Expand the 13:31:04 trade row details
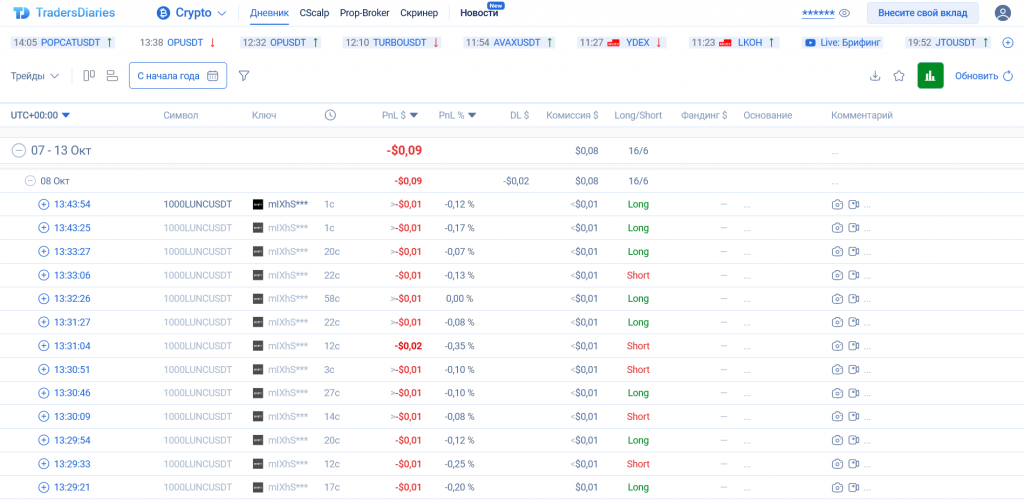 43,346
